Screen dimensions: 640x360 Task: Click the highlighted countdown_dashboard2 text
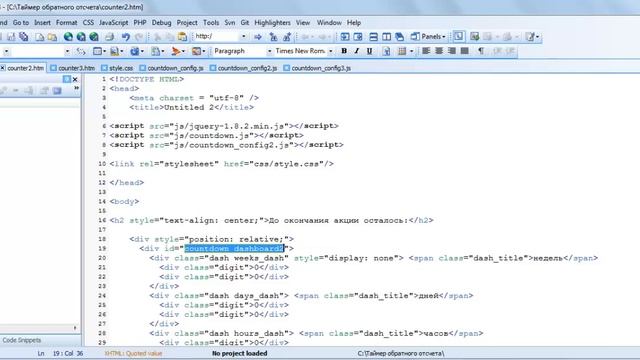(234, 249)
